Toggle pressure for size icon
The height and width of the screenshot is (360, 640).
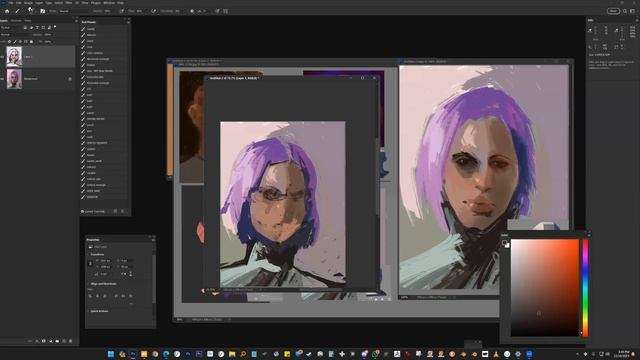(x=217, y=11)
